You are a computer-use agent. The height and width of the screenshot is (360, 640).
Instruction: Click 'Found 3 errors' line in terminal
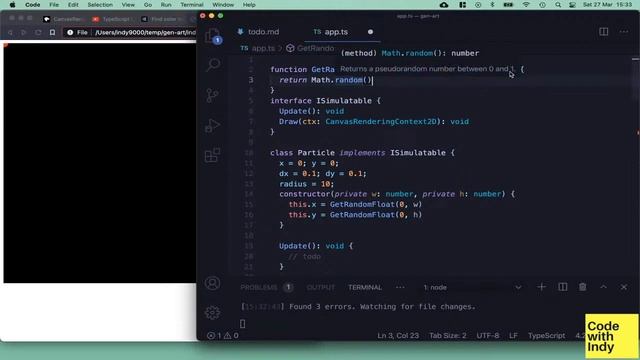click(x=358, y=307)
